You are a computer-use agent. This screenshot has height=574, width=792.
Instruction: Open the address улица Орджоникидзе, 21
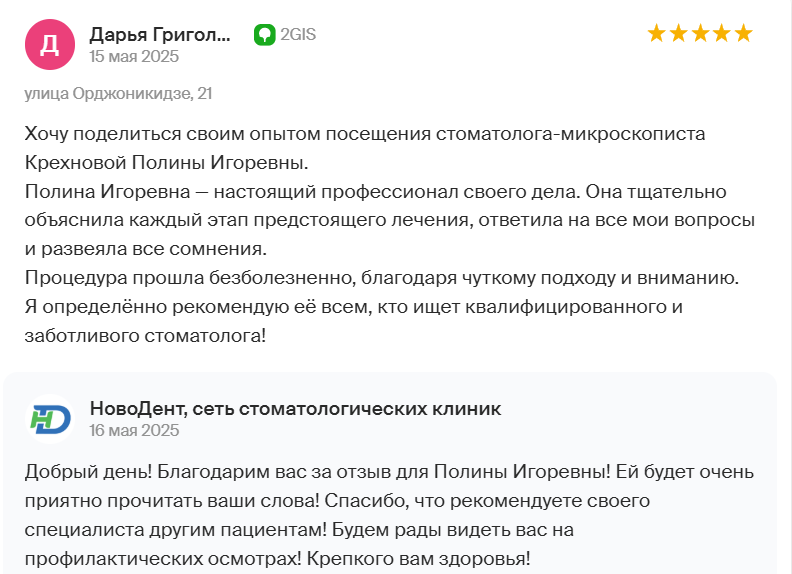click(x=118, y=93)
